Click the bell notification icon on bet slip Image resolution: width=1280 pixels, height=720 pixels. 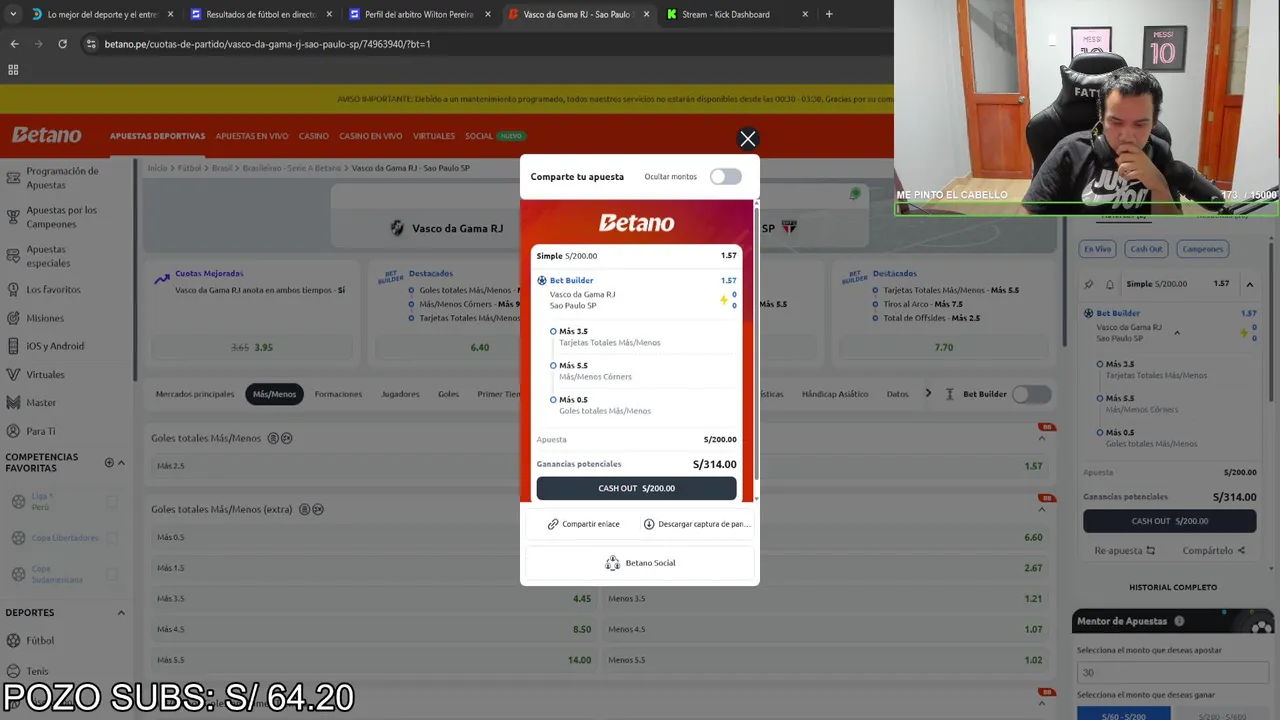pos(1109,284)
